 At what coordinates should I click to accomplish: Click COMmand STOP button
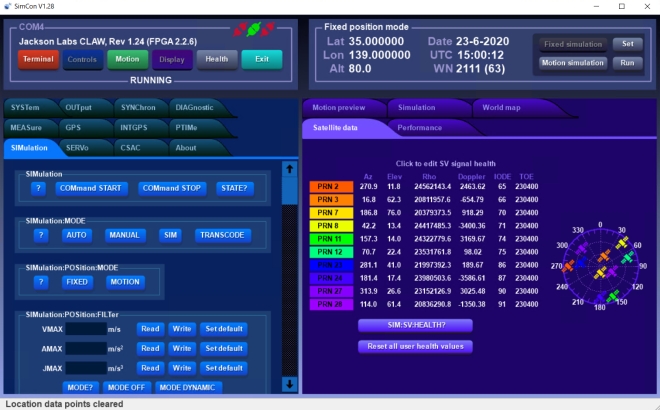coord(172,188)
